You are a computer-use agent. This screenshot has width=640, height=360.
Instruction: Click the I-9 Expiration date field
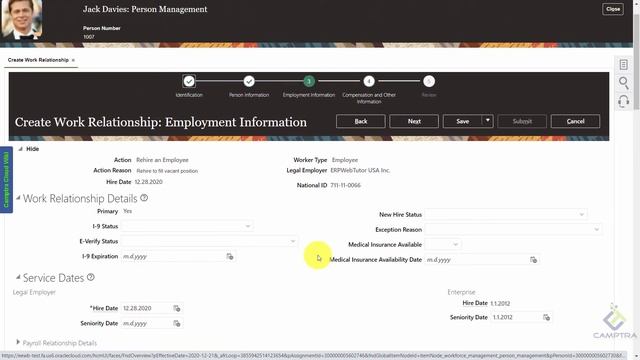(173, 256)
